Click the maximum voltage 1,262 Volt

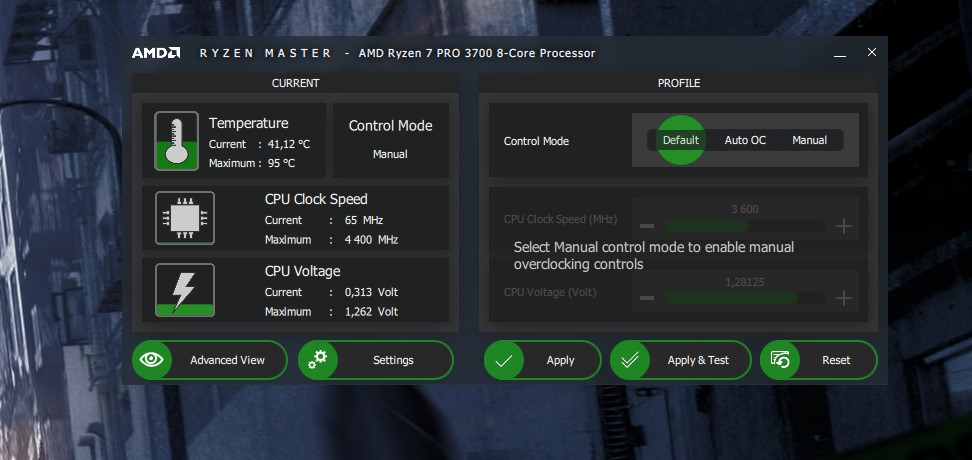coord(371,311)
